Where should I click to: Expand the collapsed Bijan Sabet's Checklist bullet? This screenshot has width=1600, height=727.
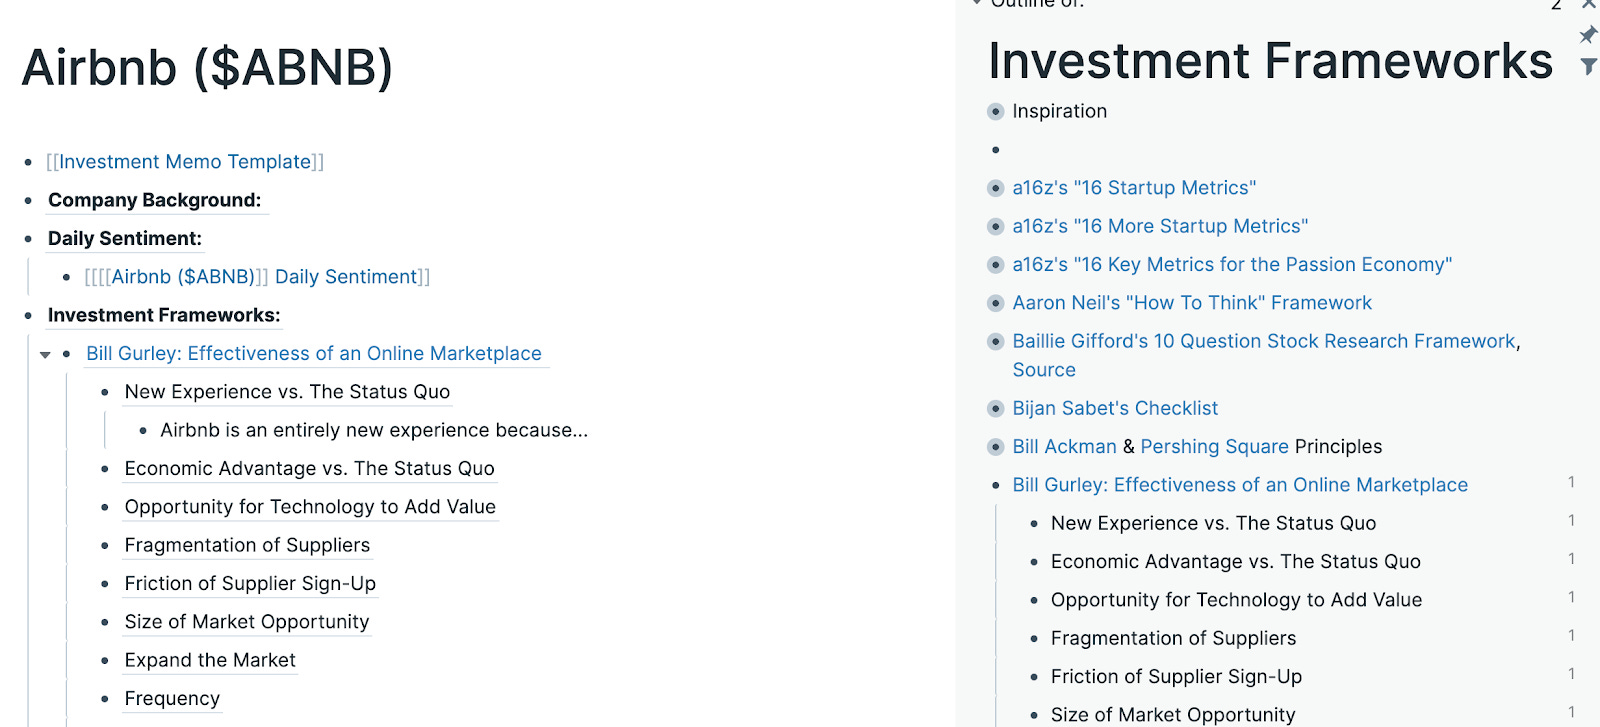(x=995, y=408)
